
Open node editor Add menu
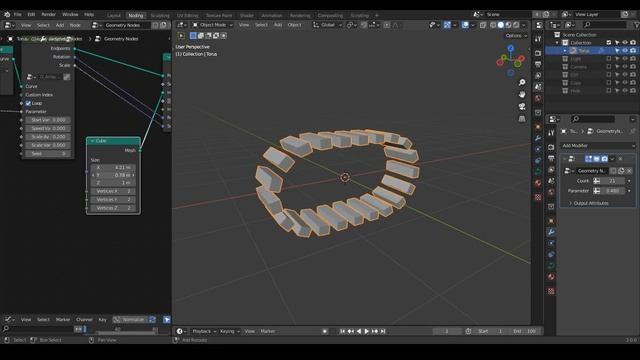(60, 25)
